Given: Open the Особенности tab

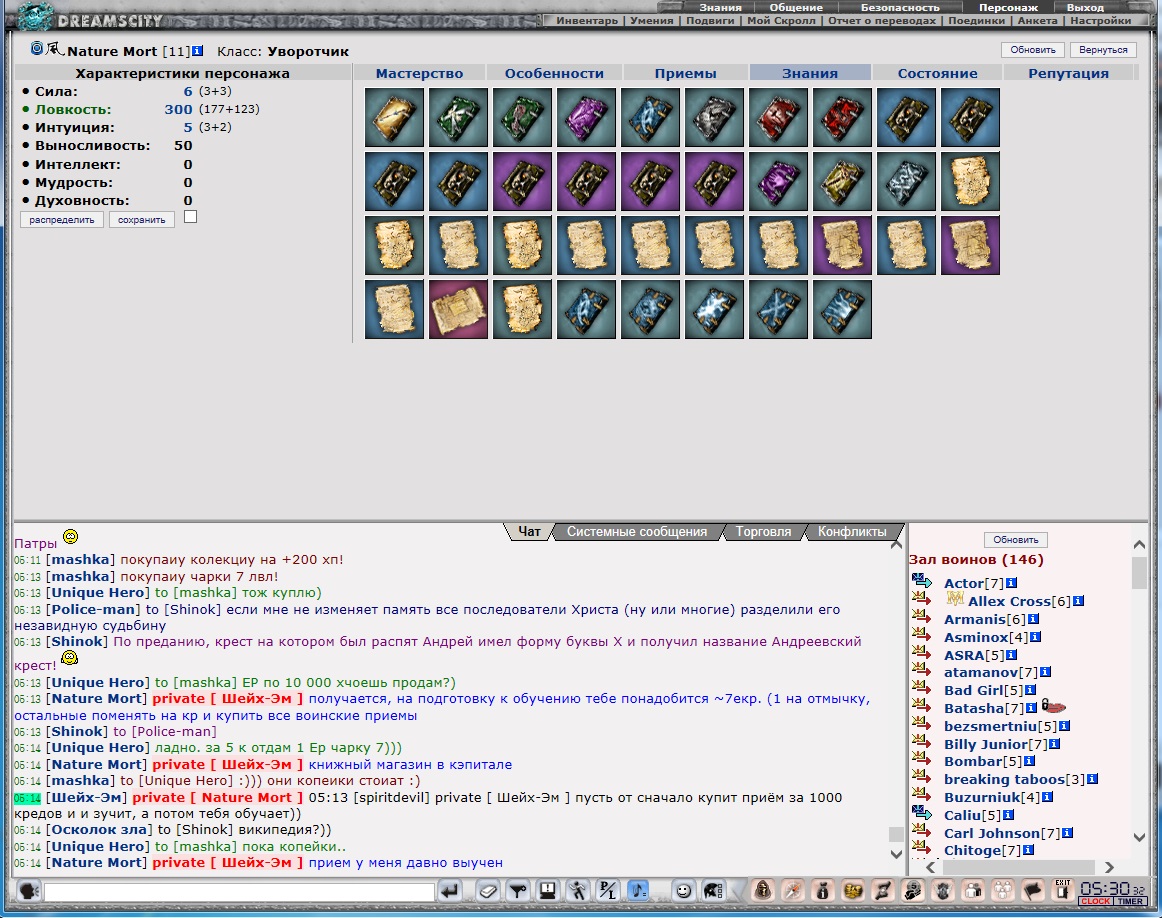Looking at the screenshot, I should [554, 73].
